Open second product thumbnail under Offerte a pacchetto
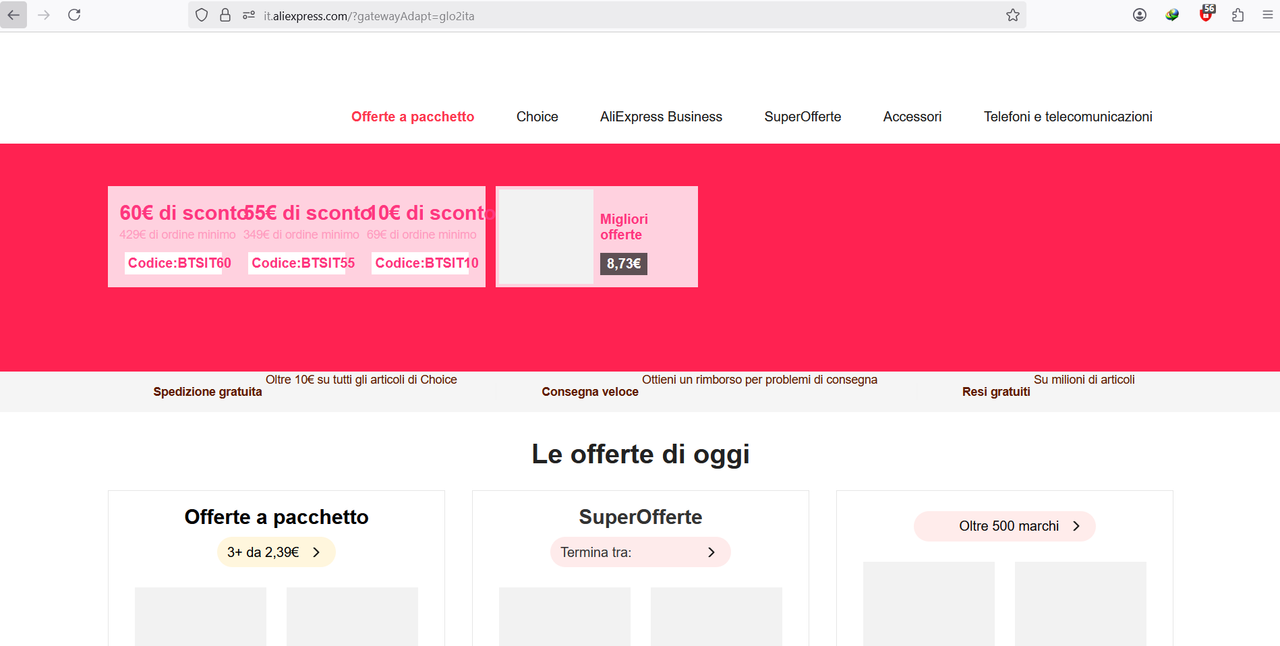Image resolution: width=1280 pixels, height=646 pixels. click(352, 616)
